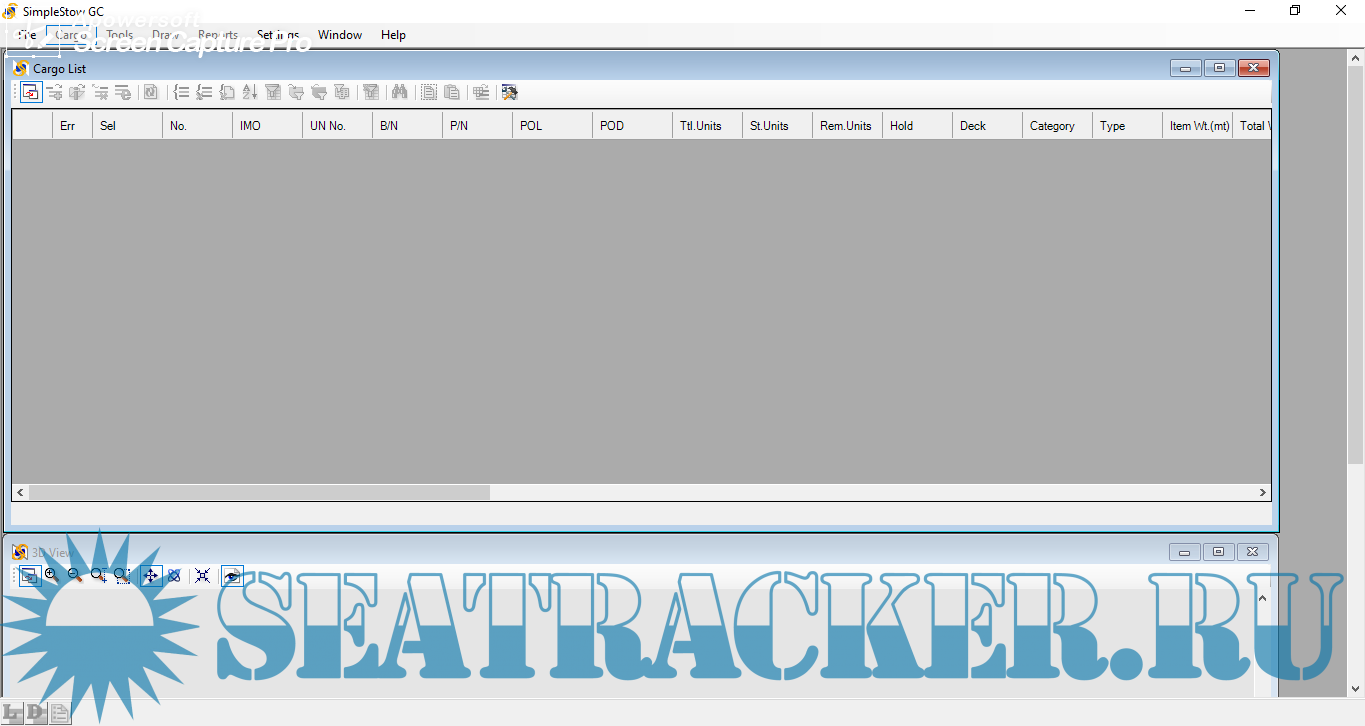Click the fit-to-view arrows icon in 3D View
Screen dimensions: 1365x726
pos(202,575)
